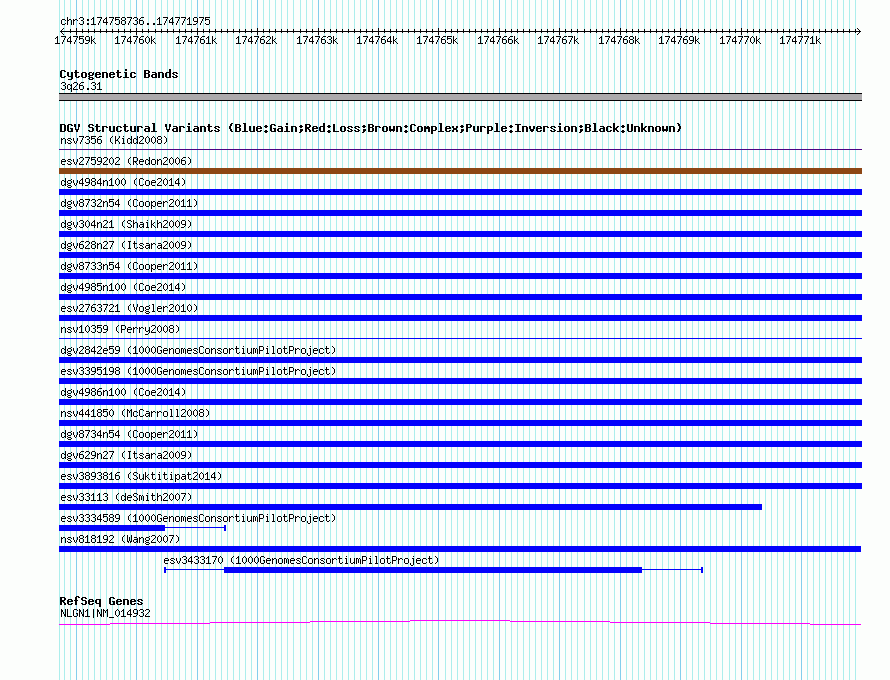Screen dimensions: 890x680
Task: Click the 174767k ruler tick label
Action: [558, 40]
